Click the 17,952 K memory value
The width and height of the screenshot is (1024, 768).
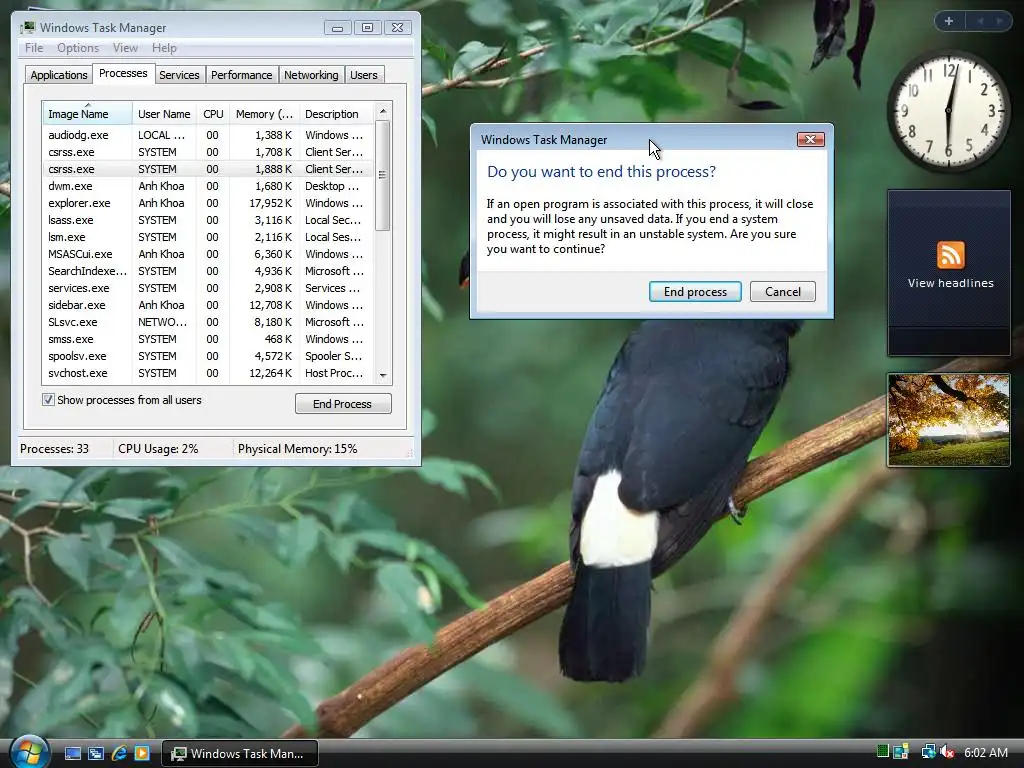click(270, 203)
